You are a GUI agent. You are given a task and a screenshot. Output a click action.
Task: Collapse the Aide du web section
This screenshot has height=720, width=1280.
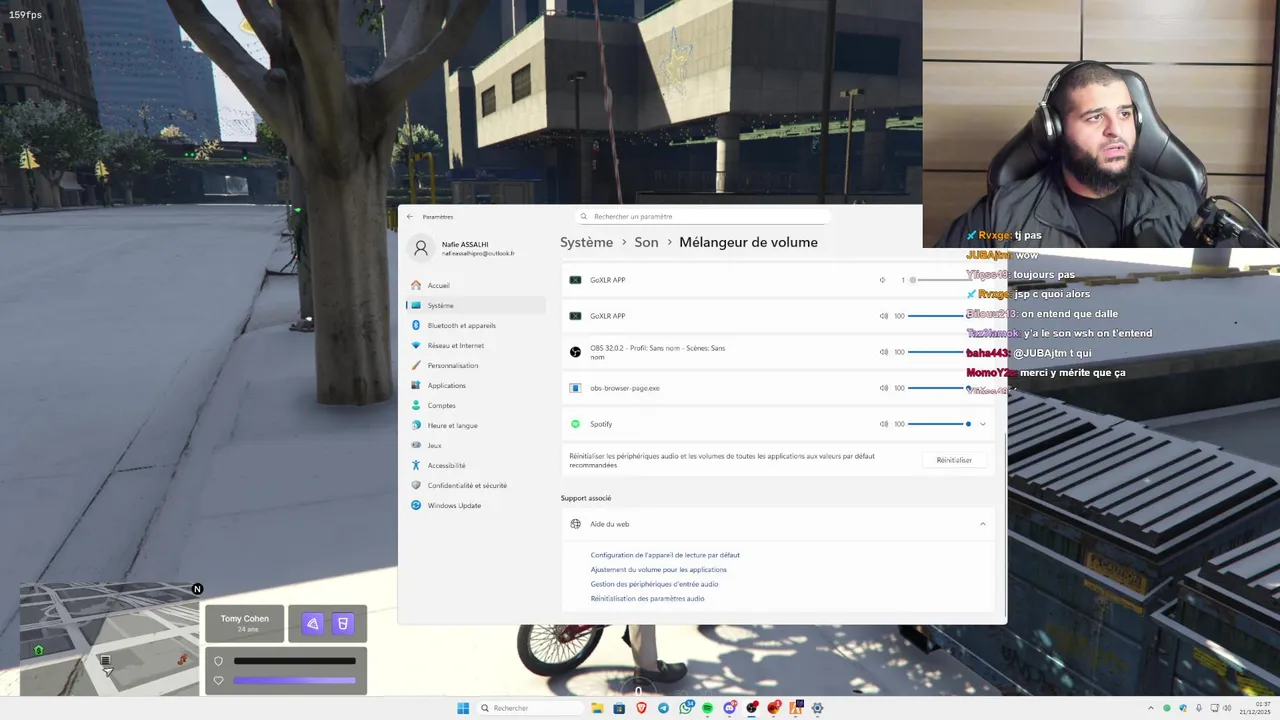[982, 524]
